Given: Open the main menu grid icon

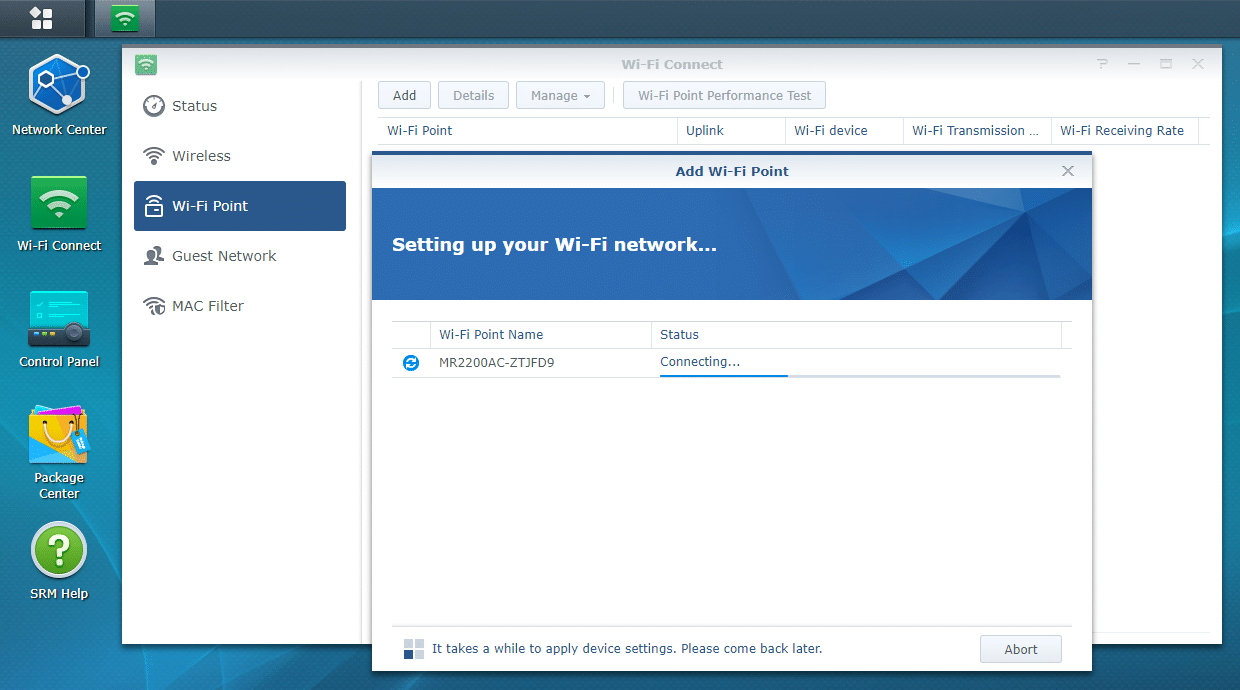Looking at the screenshot, I should tap(41, 18).
